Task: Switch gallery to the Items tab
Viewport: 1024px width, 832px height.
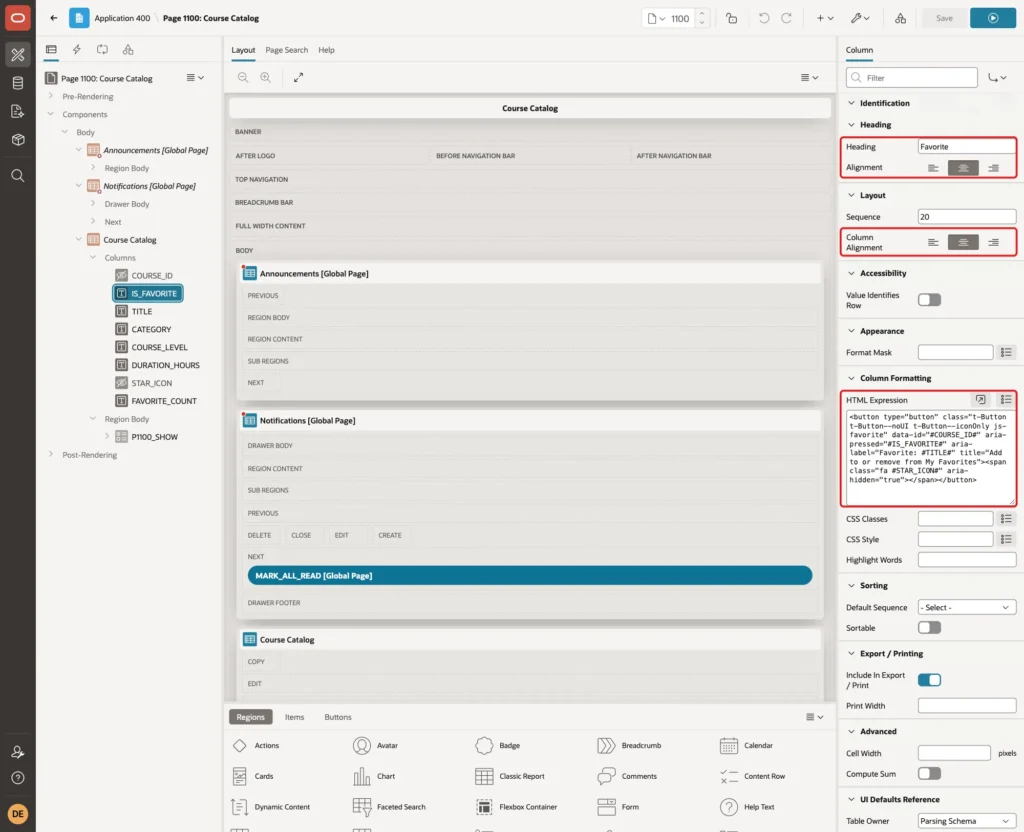Action: click(295, 717)
